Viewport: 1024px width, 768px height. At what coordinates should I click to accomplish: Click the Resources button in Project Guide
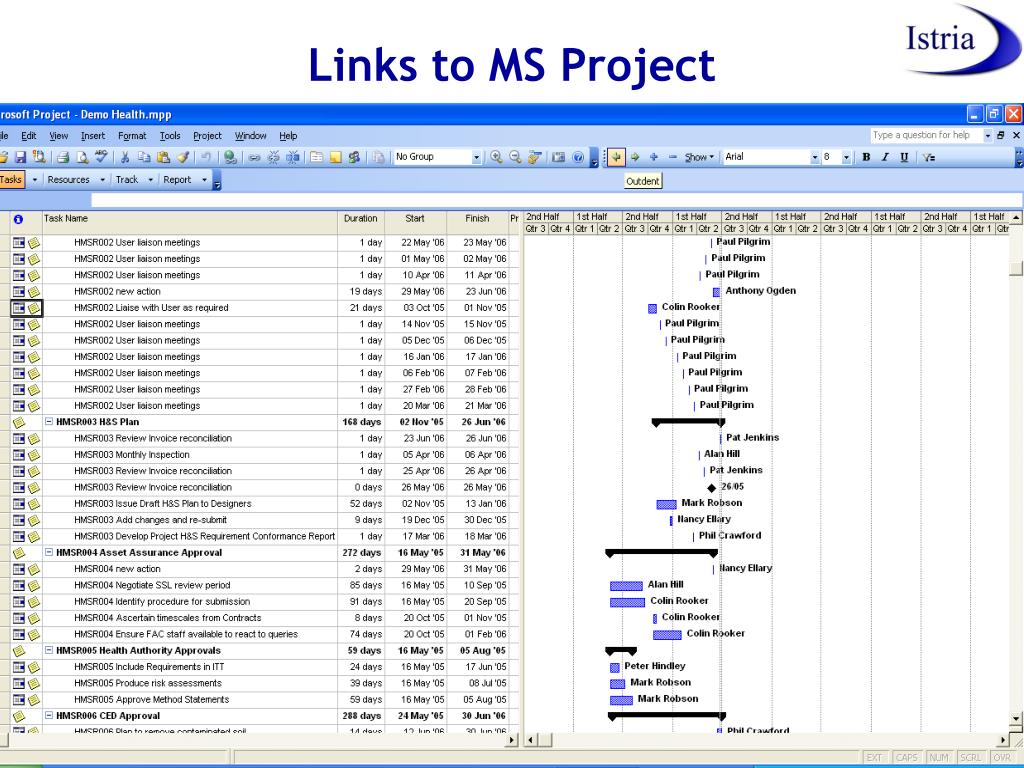69,180
